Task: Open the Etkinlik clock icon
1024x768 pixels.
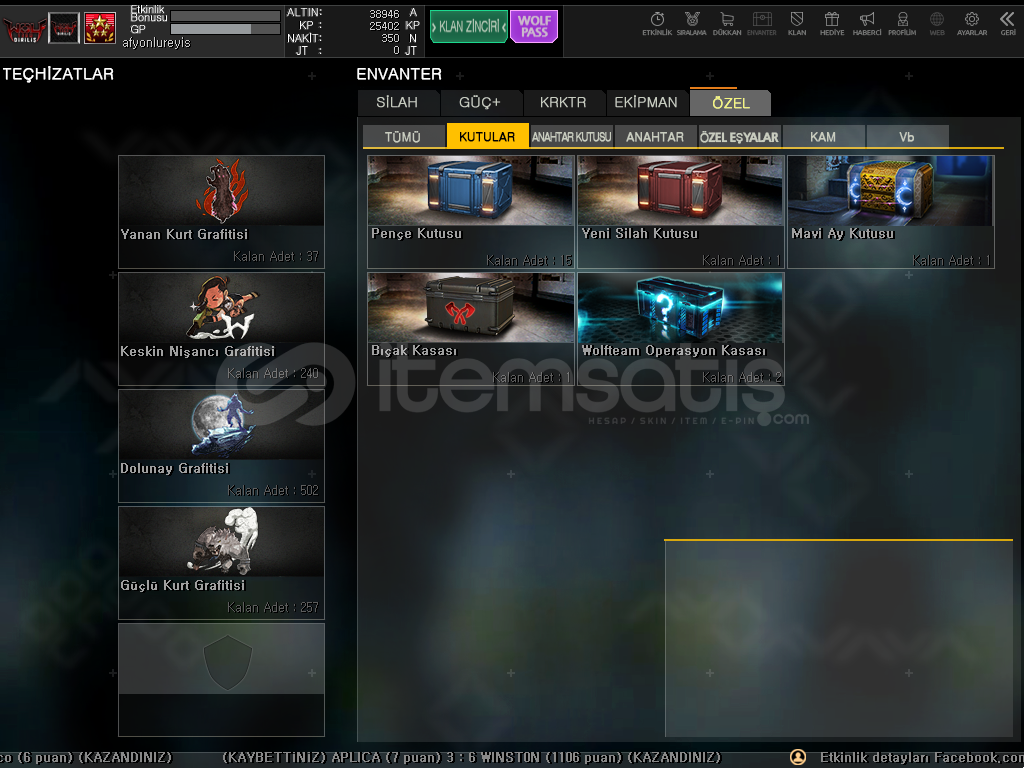Action: [x=657, y=24]
